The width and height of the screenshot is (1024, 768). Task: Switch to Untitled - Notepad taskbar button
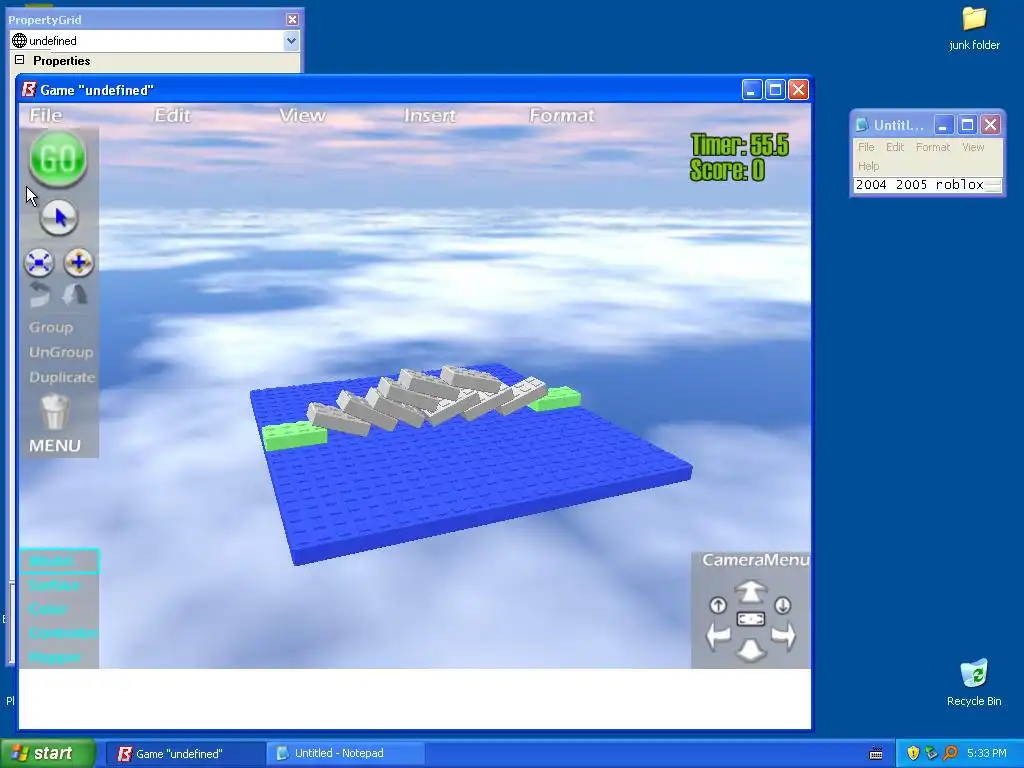[345, 754]
